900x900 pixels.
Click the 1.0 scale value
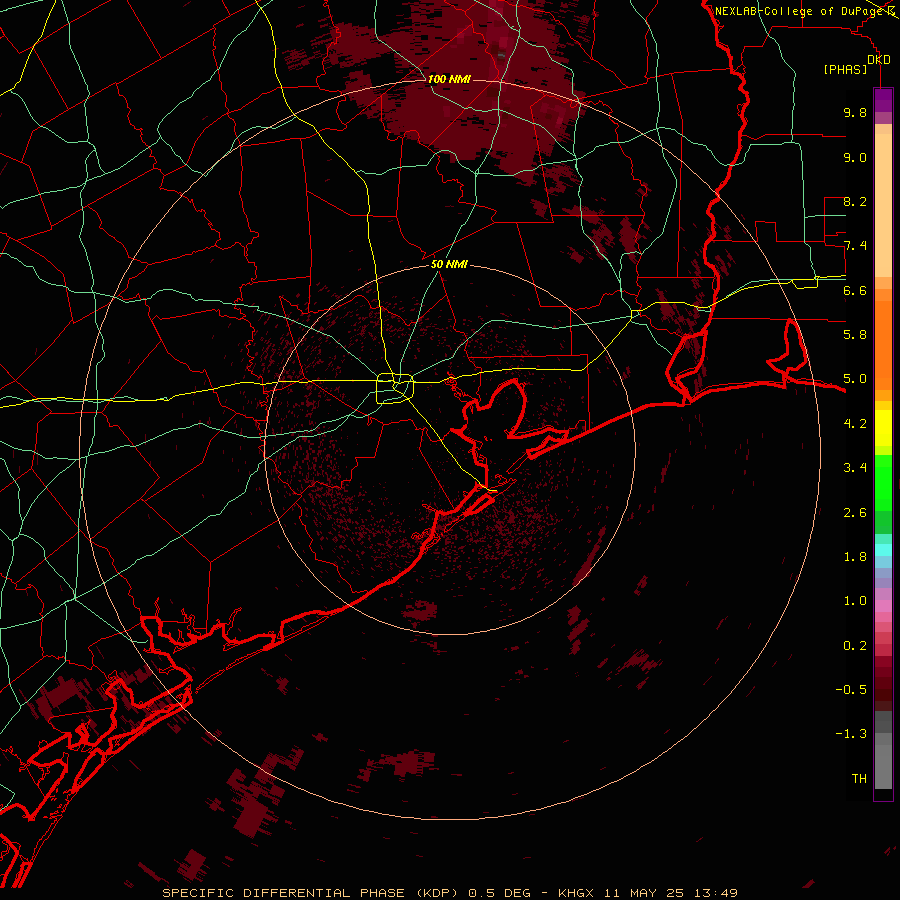[855, 601]
